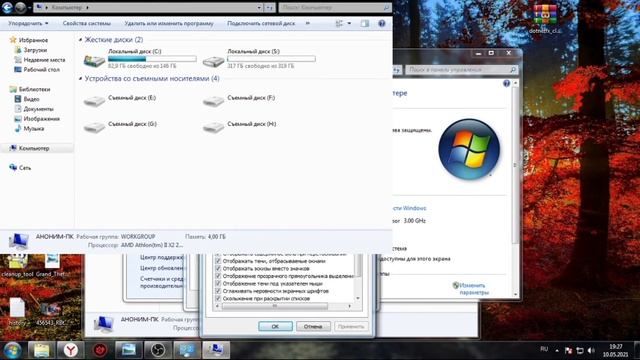Click the Explorer forward arrow button

point(20,7)
